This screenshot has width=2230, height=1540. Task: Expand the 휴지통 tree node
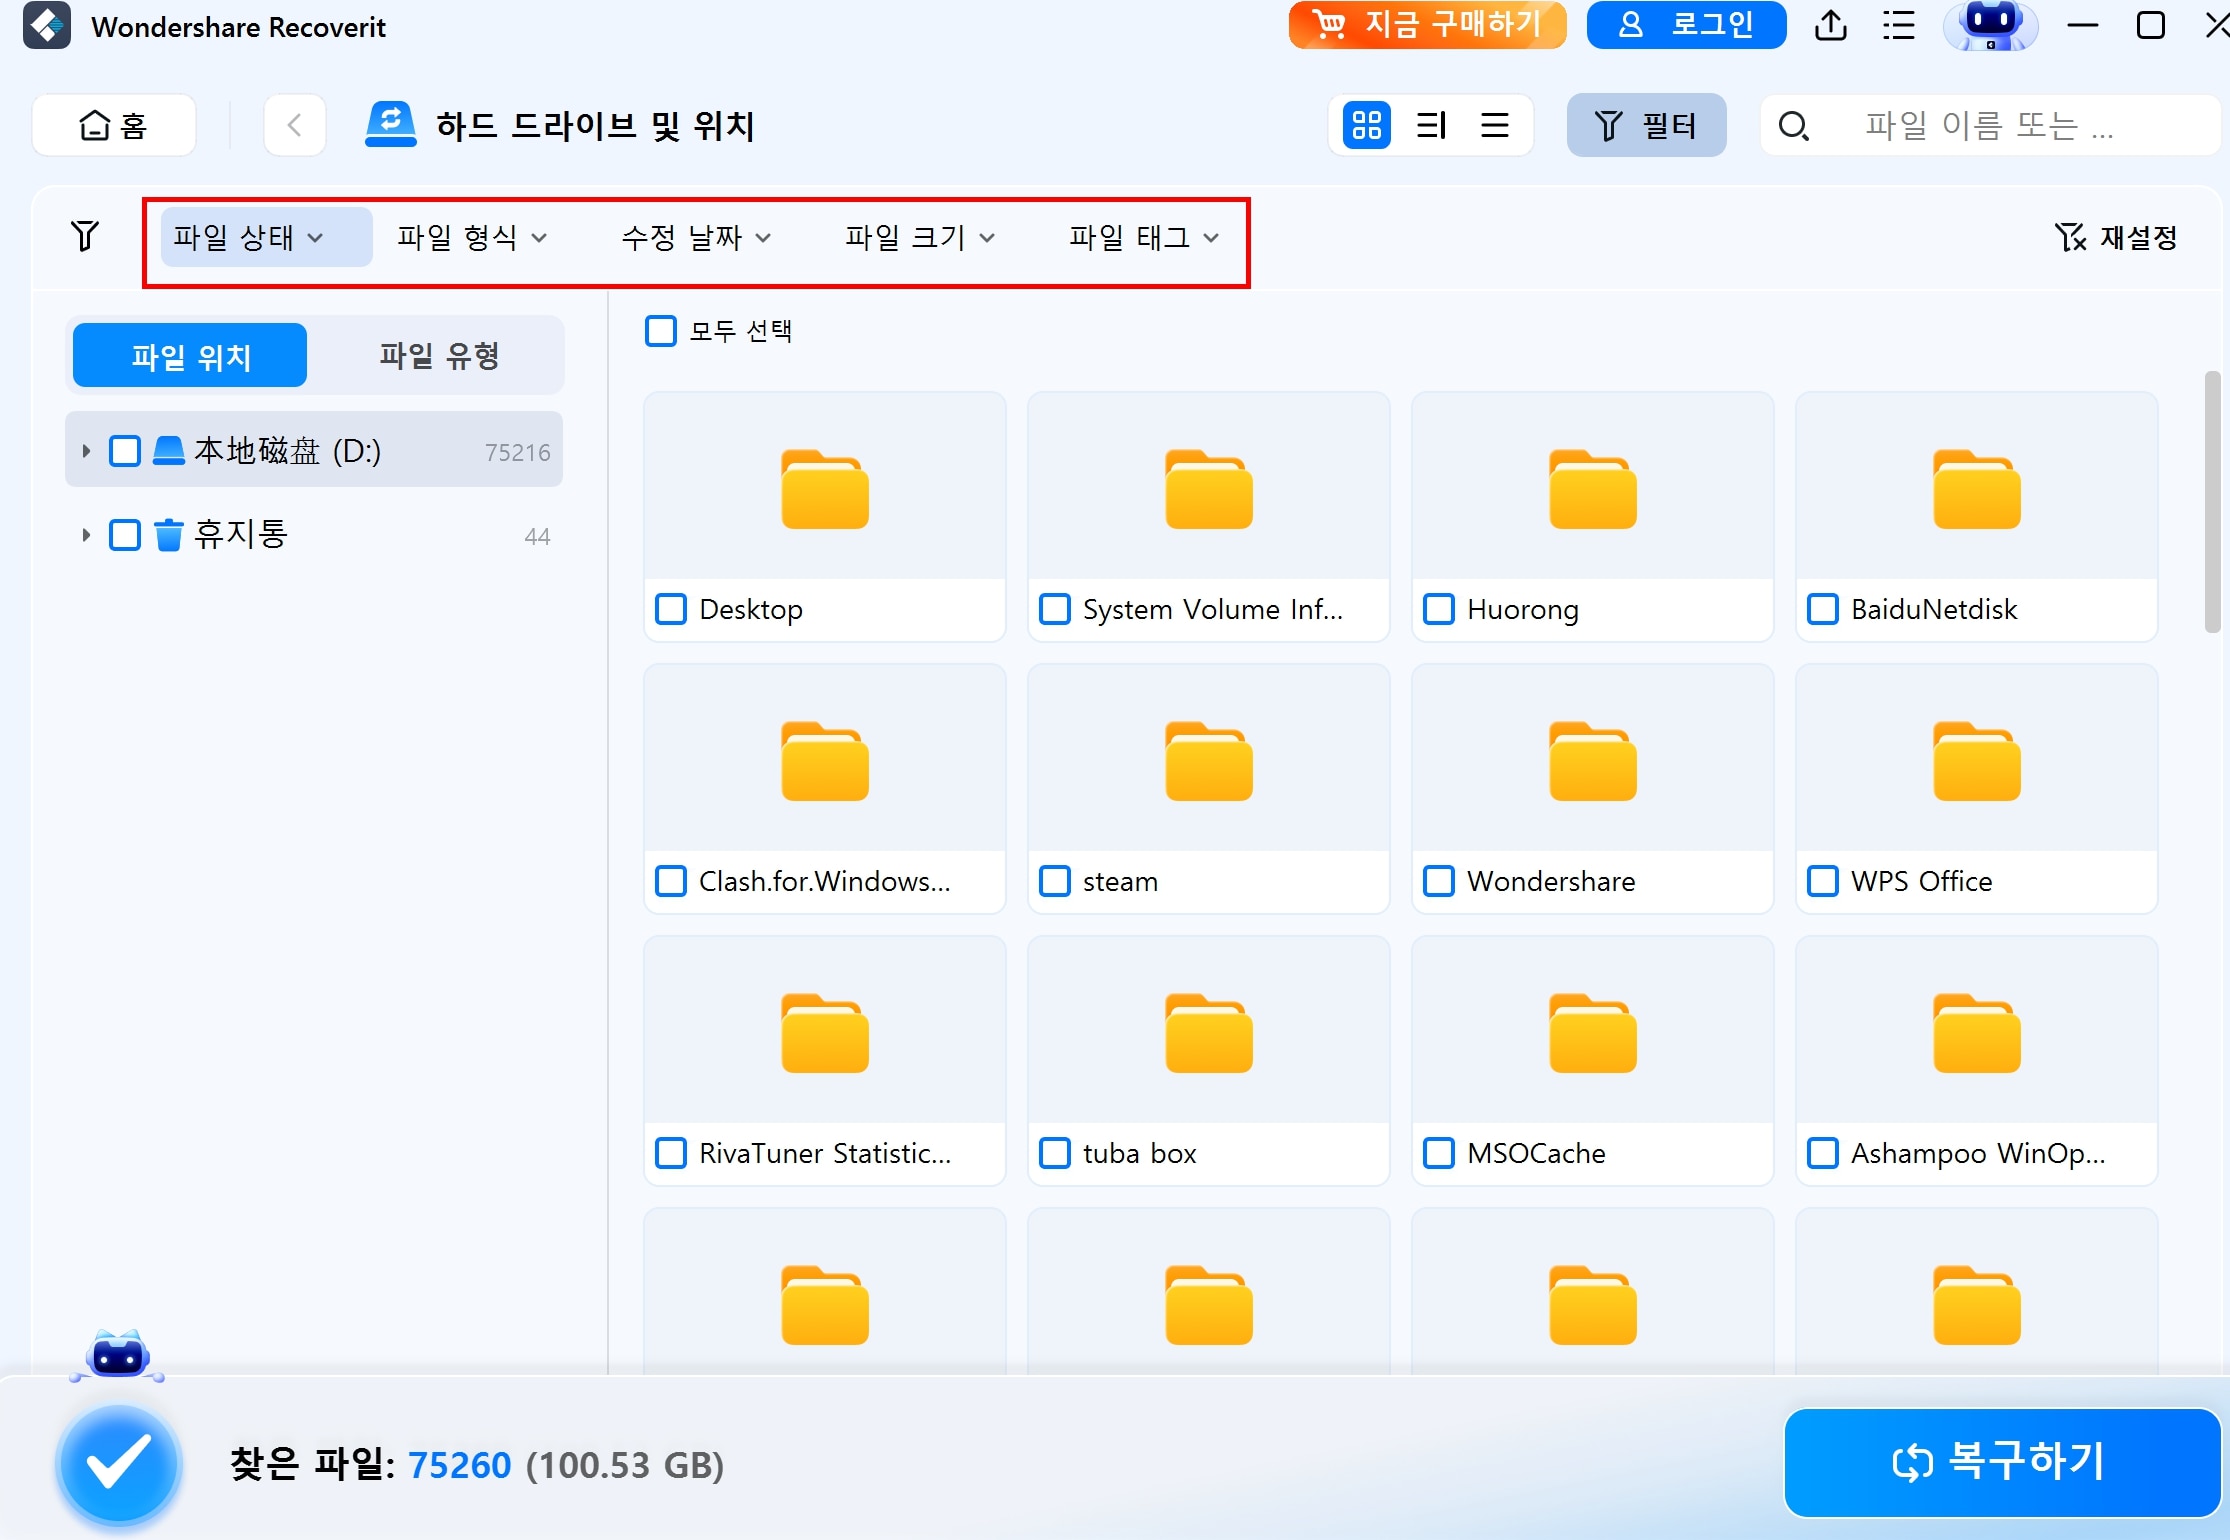(x=86, y=535)
